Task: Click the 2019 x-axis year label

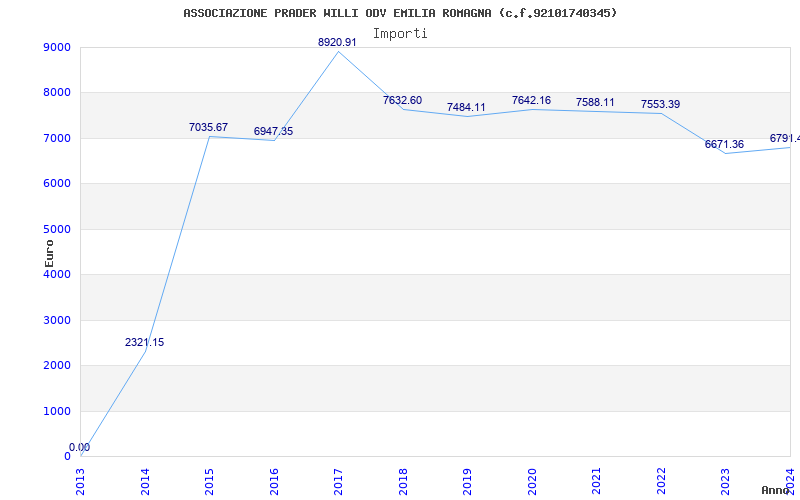Action: 467,481
